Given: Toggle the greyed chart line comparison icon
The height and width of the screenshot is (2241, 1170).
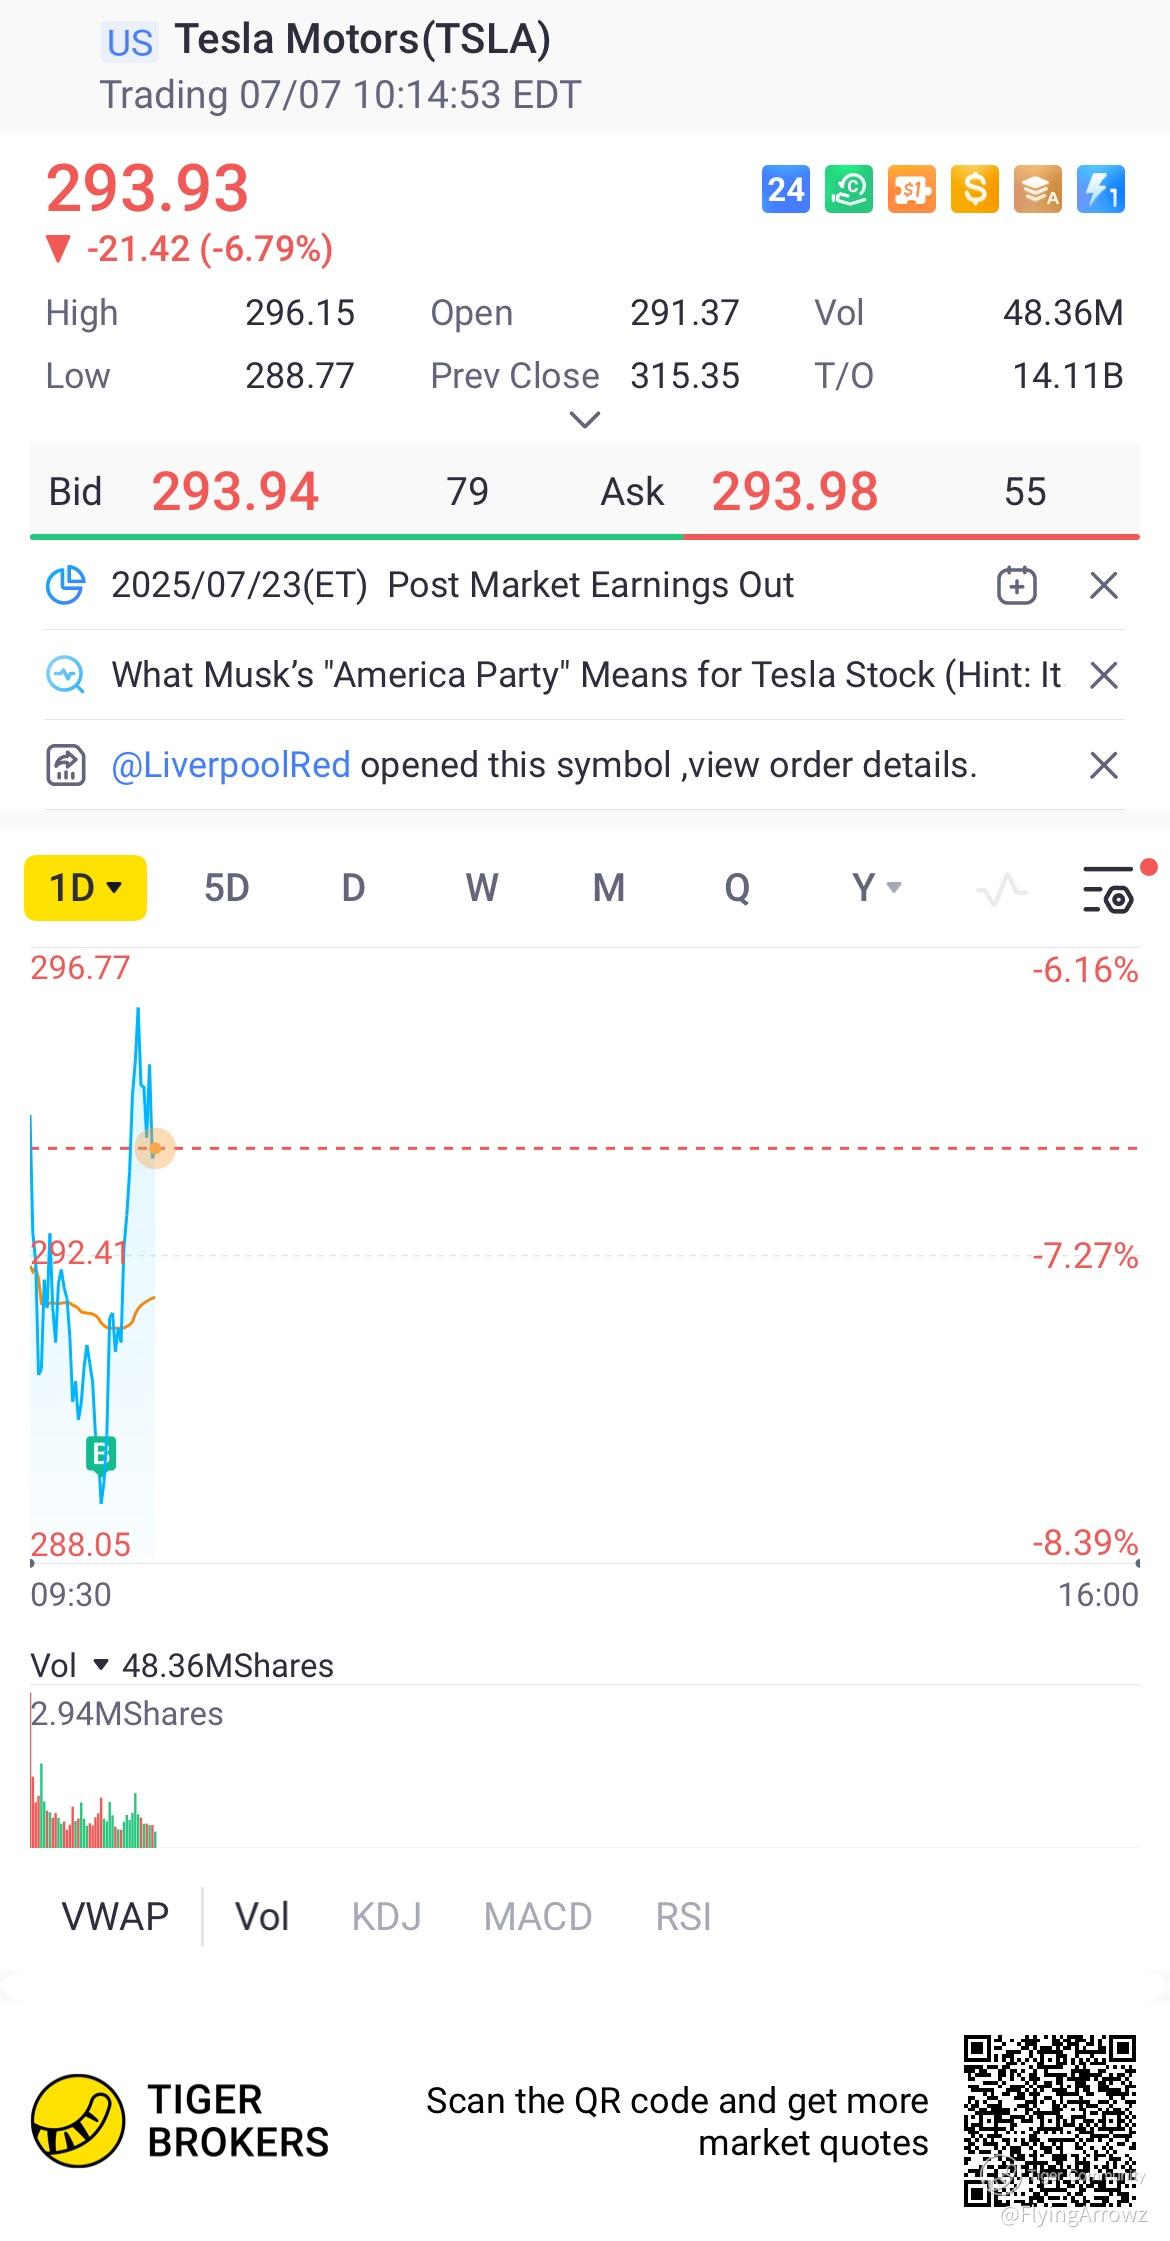Looking at the screenshot, I should [x=1001, y=889].
